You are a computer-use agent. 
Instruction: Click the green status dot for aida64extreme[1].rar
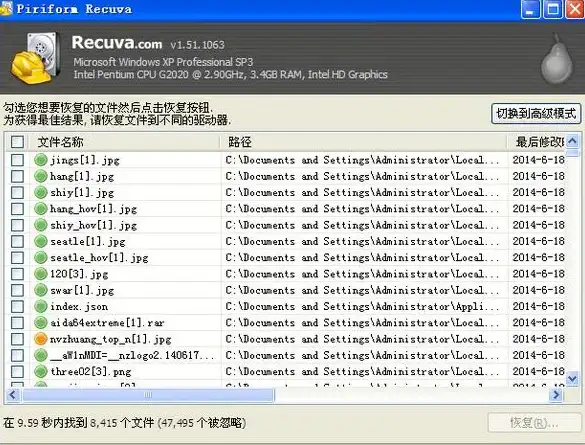point(41,323)
